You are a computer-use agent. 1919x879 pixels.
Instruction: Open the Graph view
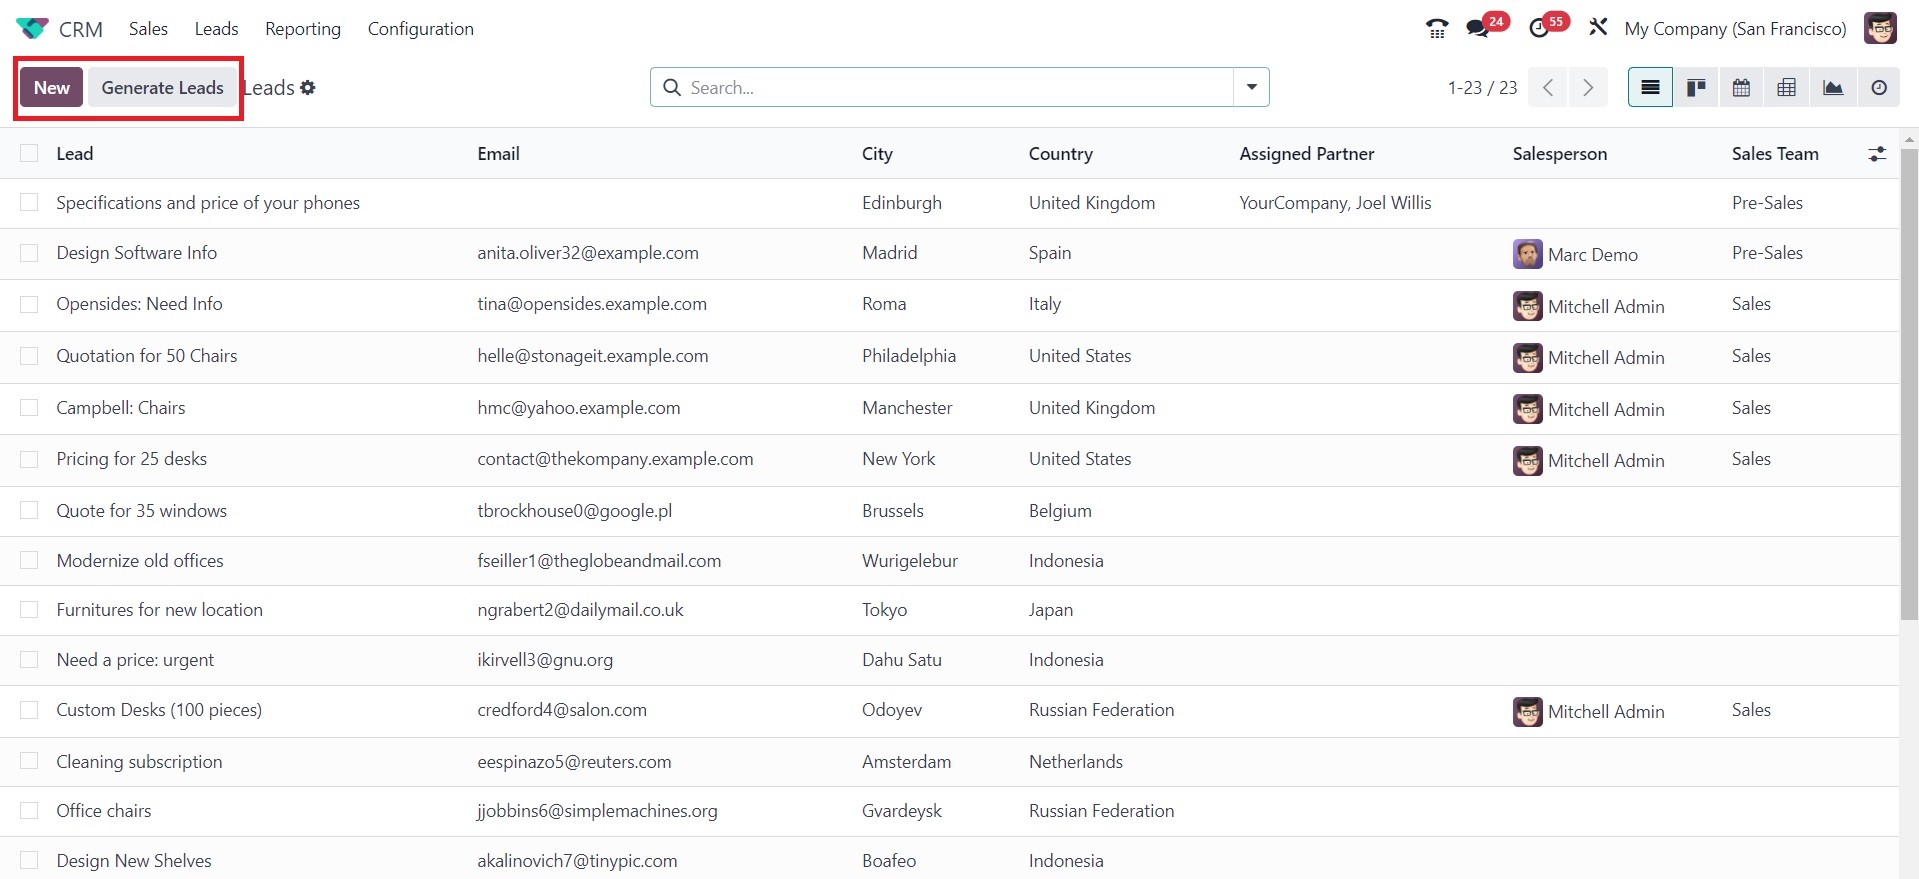(x=1832, y=88)
